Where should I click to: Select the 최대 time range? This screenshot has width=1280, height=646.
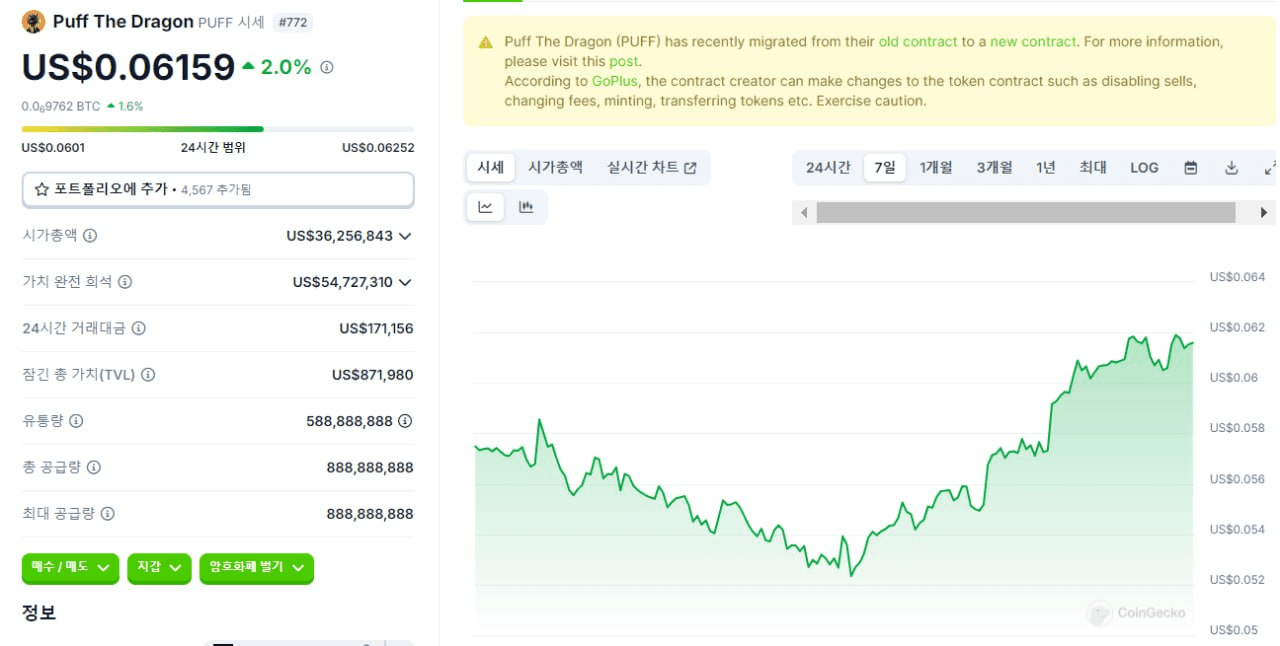1092,168
